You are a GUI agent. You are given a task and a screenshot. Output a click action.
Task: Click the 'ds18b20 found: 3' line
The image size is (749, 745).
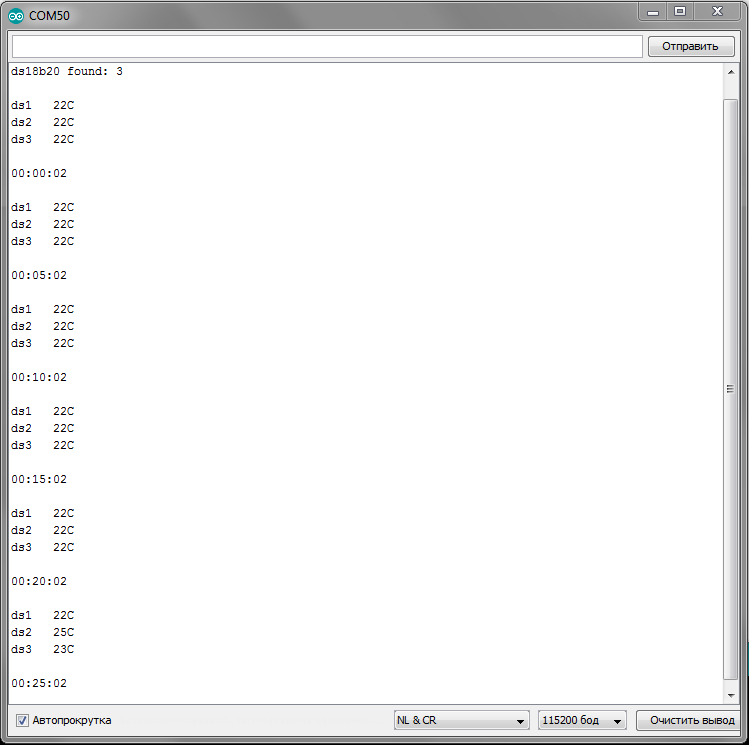pyautogui.click(x=67, y=72)
